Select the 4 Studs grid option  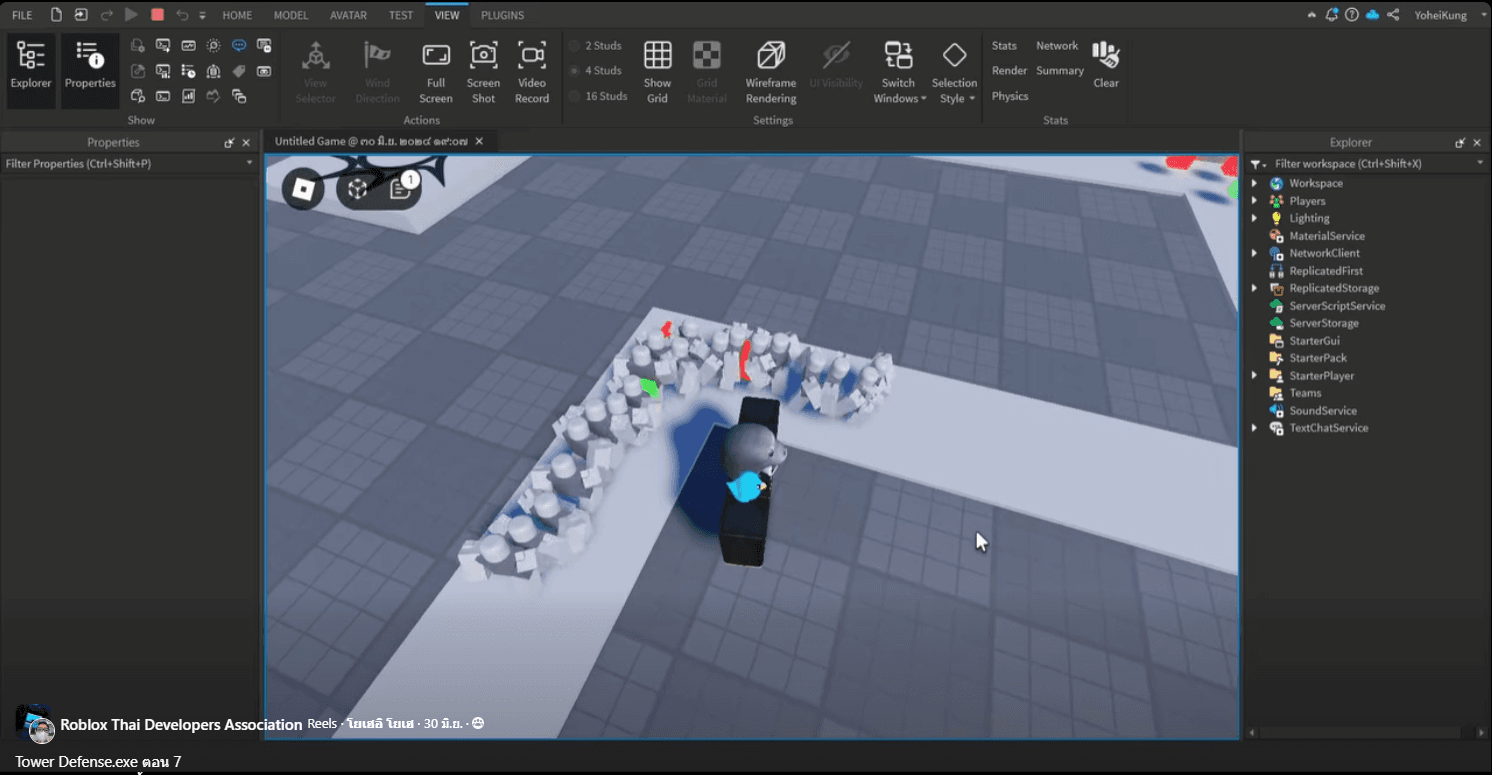pos(596,71)
